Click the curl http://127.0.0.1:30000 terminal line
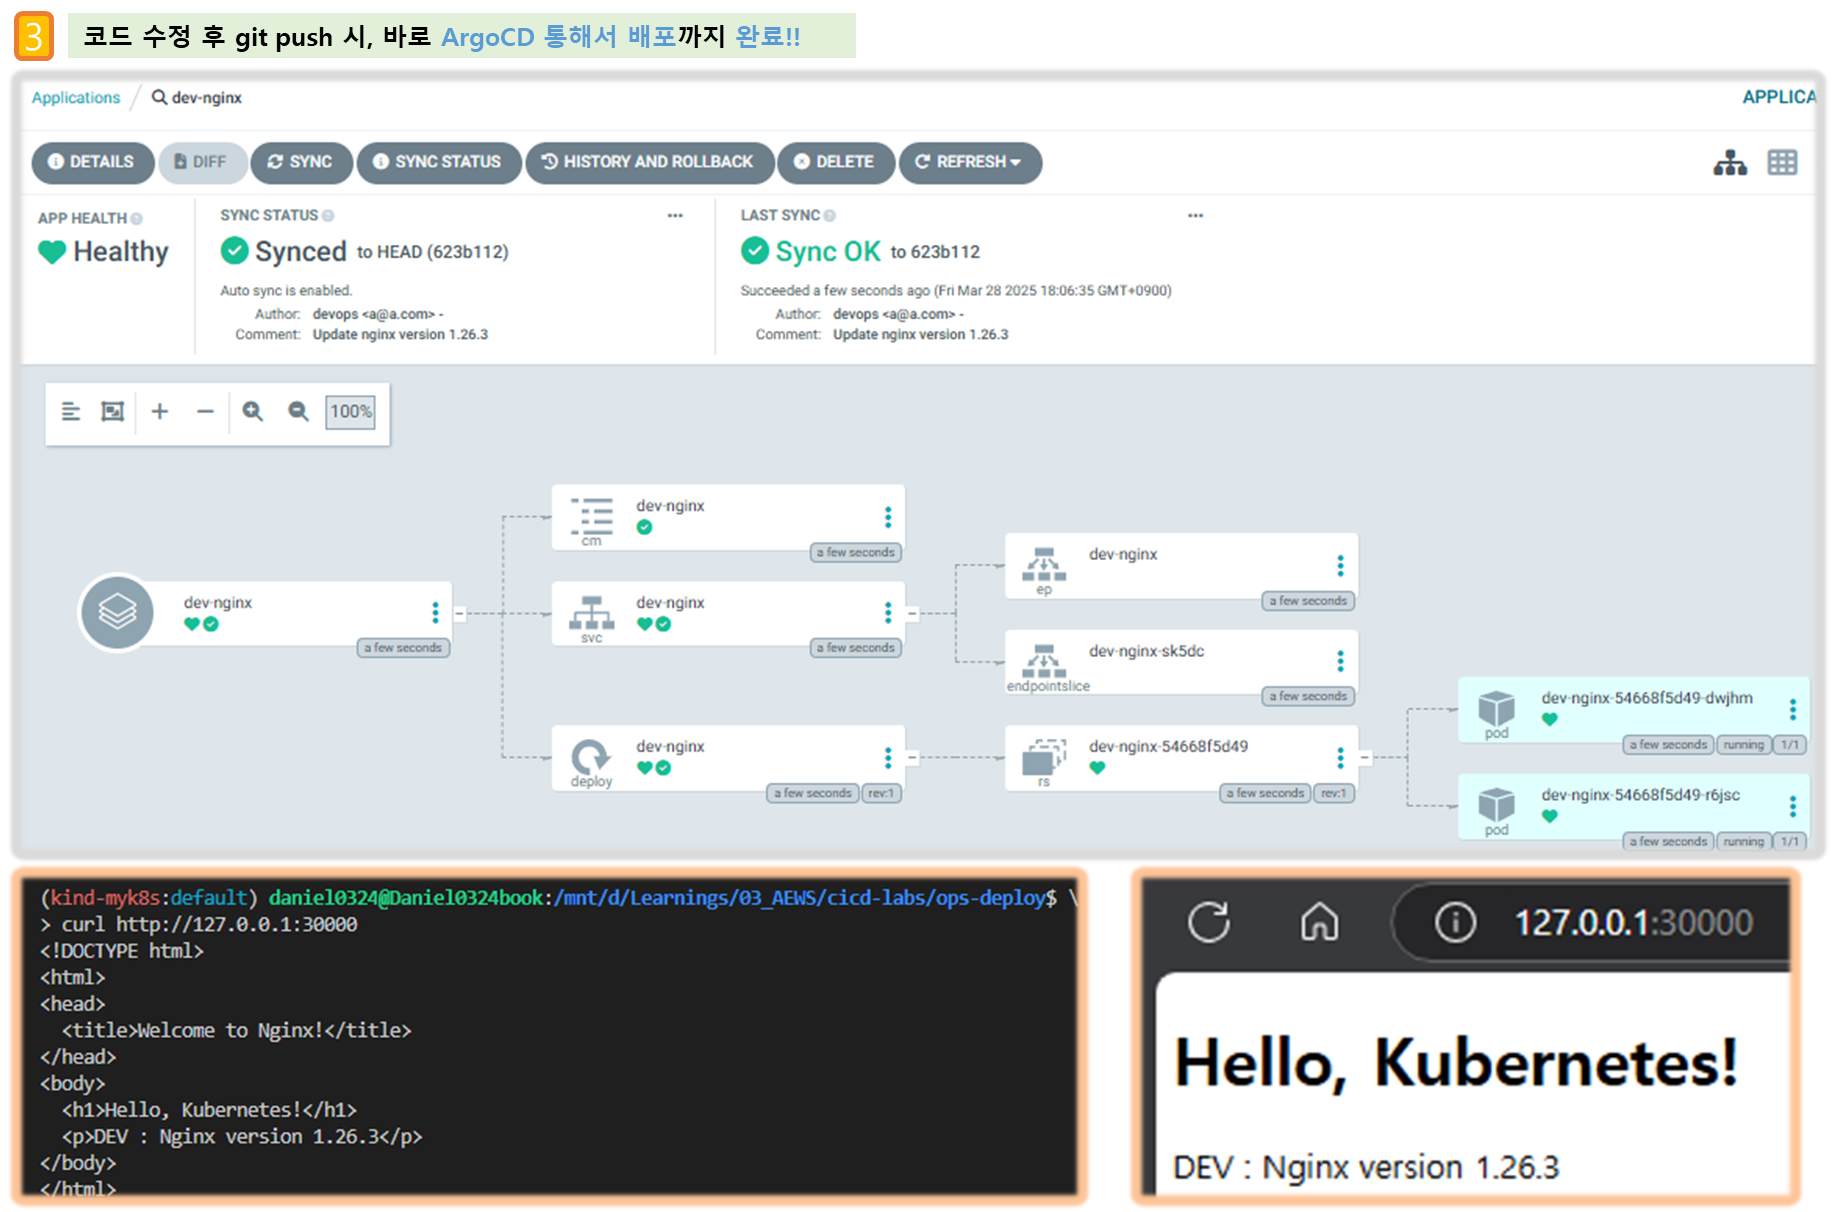The height and width of the screenshot is (1212, 1832). pos(209,924)
